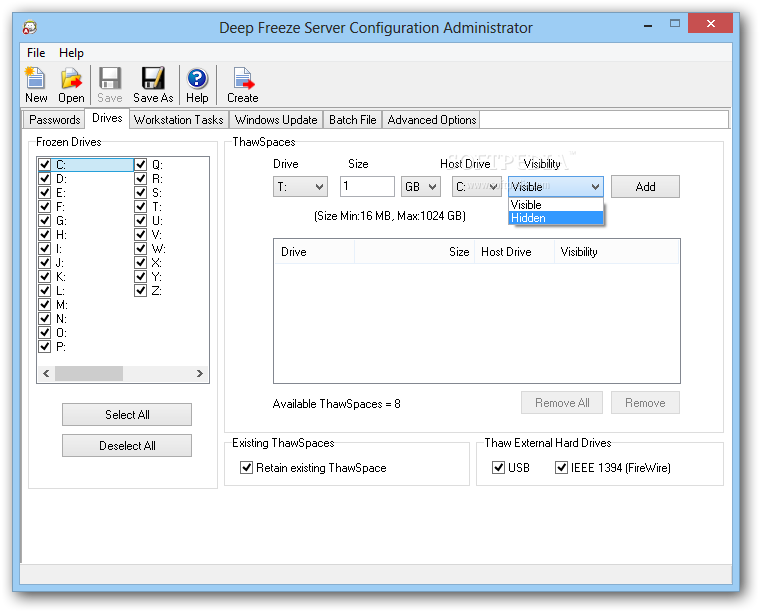Screen dimensions: 760x612
Task: Click the ThawSpace Size input field
Action: pos(367,187)
